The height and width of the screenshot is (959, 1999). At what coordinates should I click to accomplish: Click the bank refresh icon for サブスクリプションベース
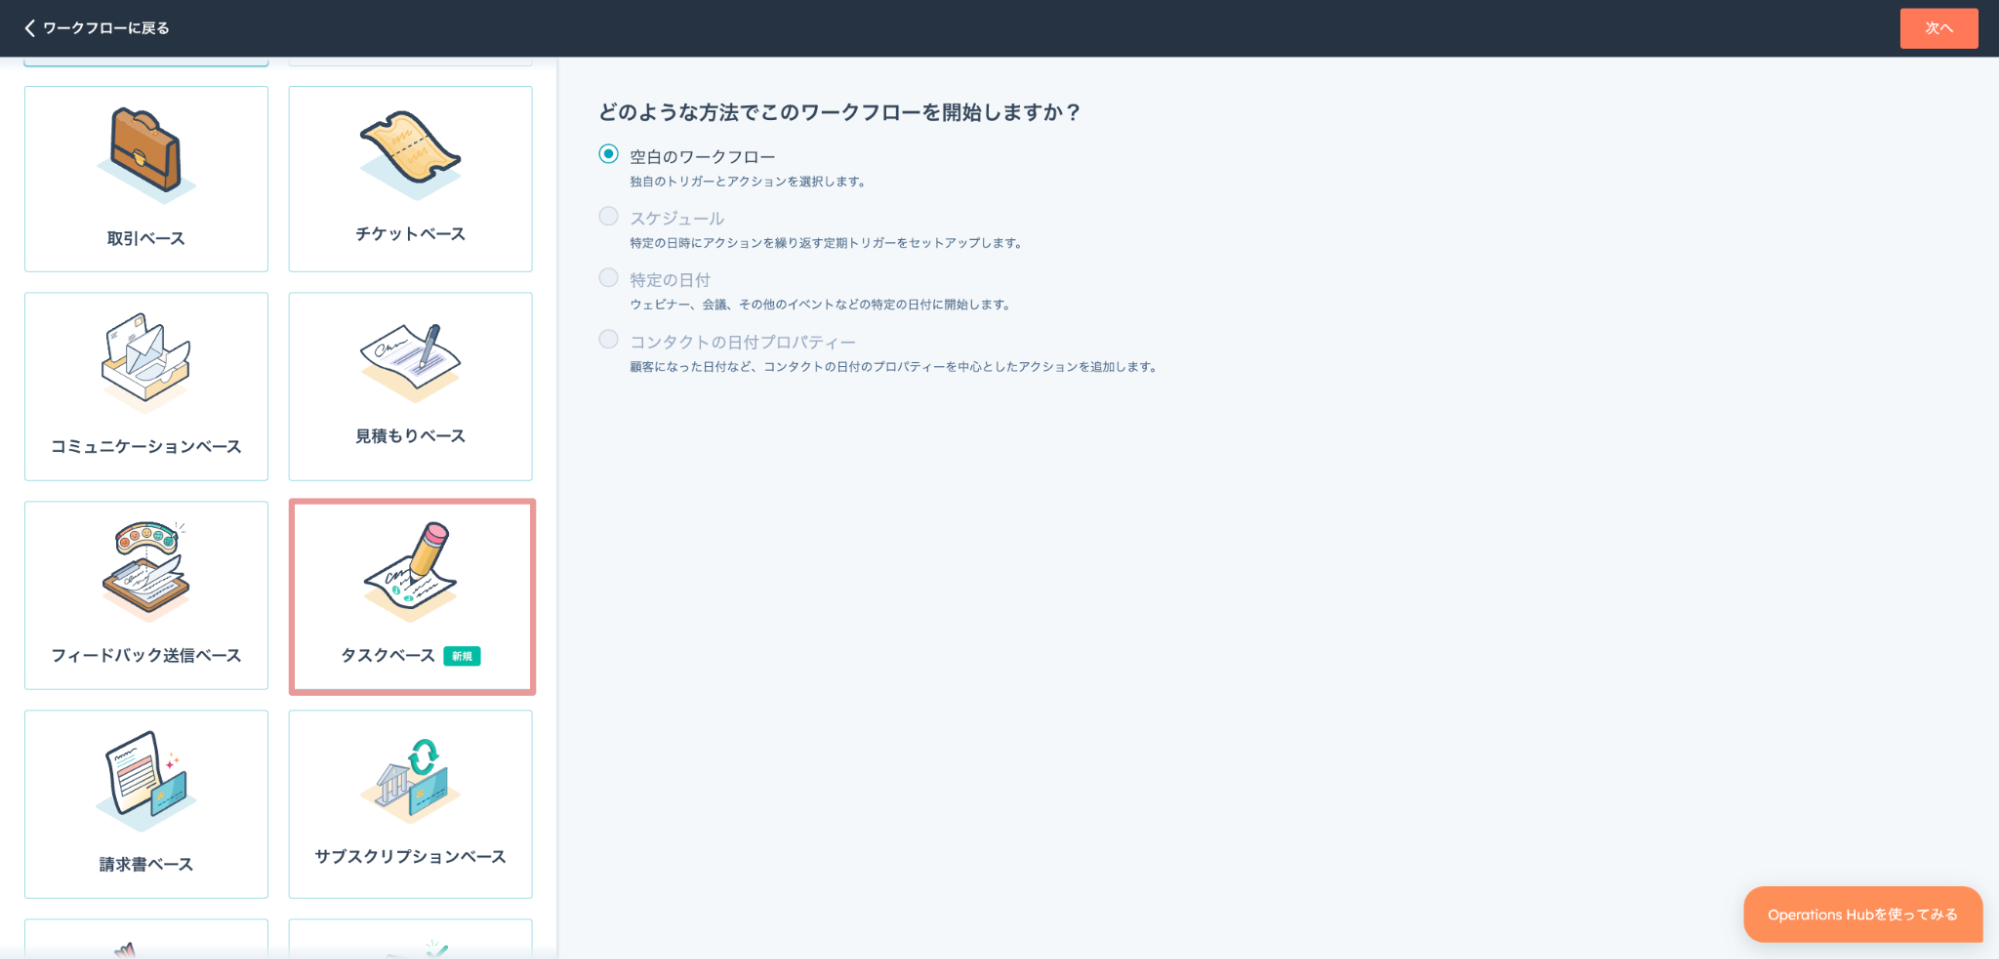(x=410, y=780)
